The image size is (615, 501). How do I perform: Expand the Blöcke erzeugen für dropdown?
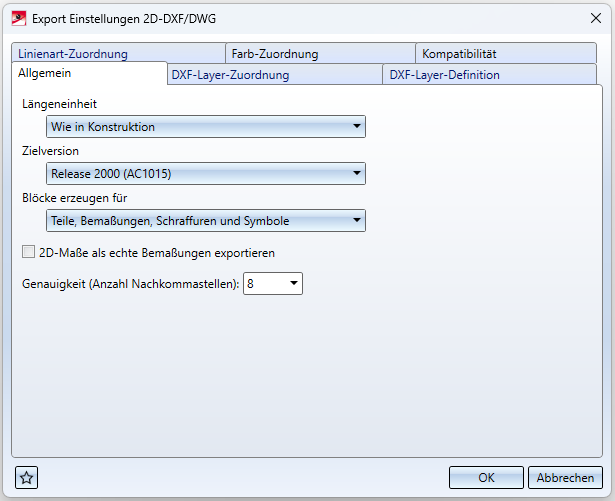coord(206,220)
